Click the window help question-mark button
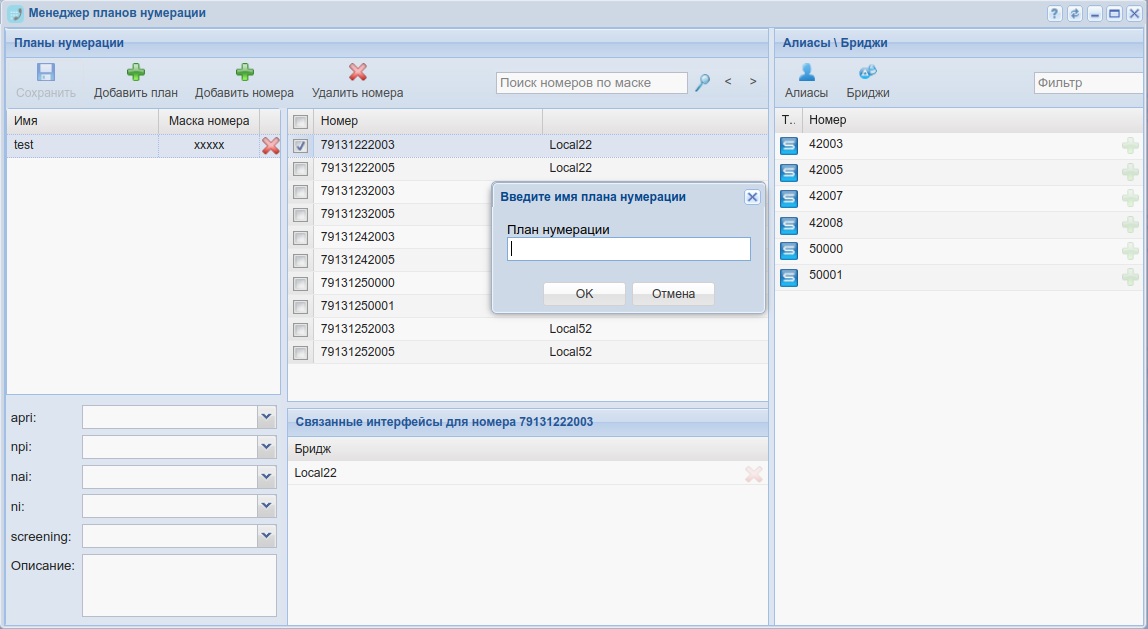 point(1054,14)
